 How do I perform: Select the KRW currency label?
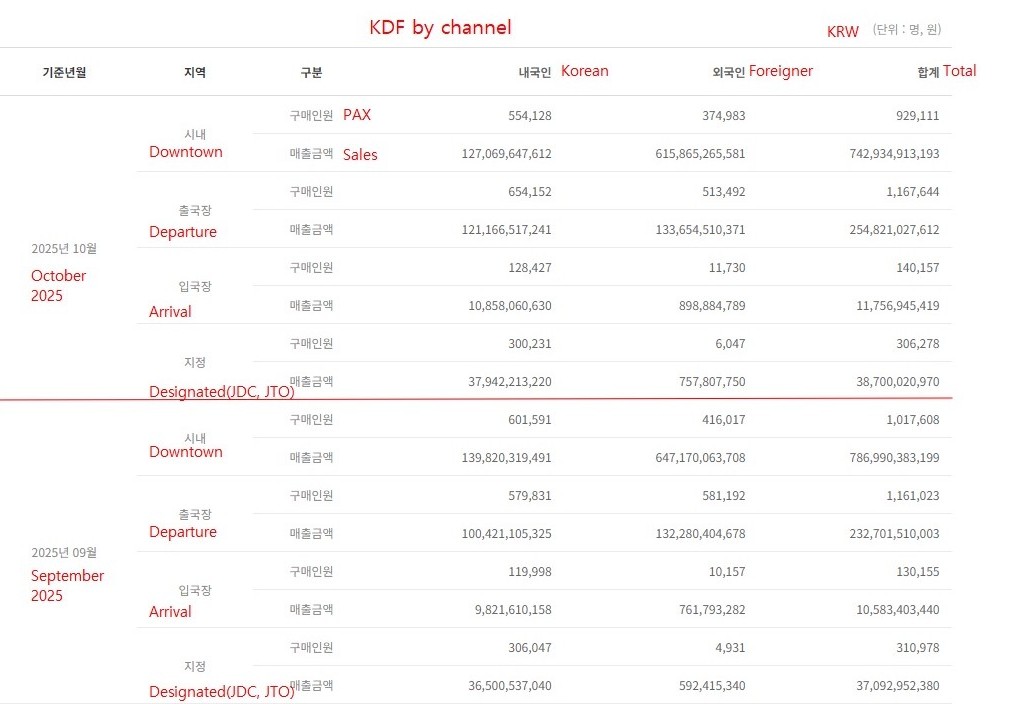(842, 32)
